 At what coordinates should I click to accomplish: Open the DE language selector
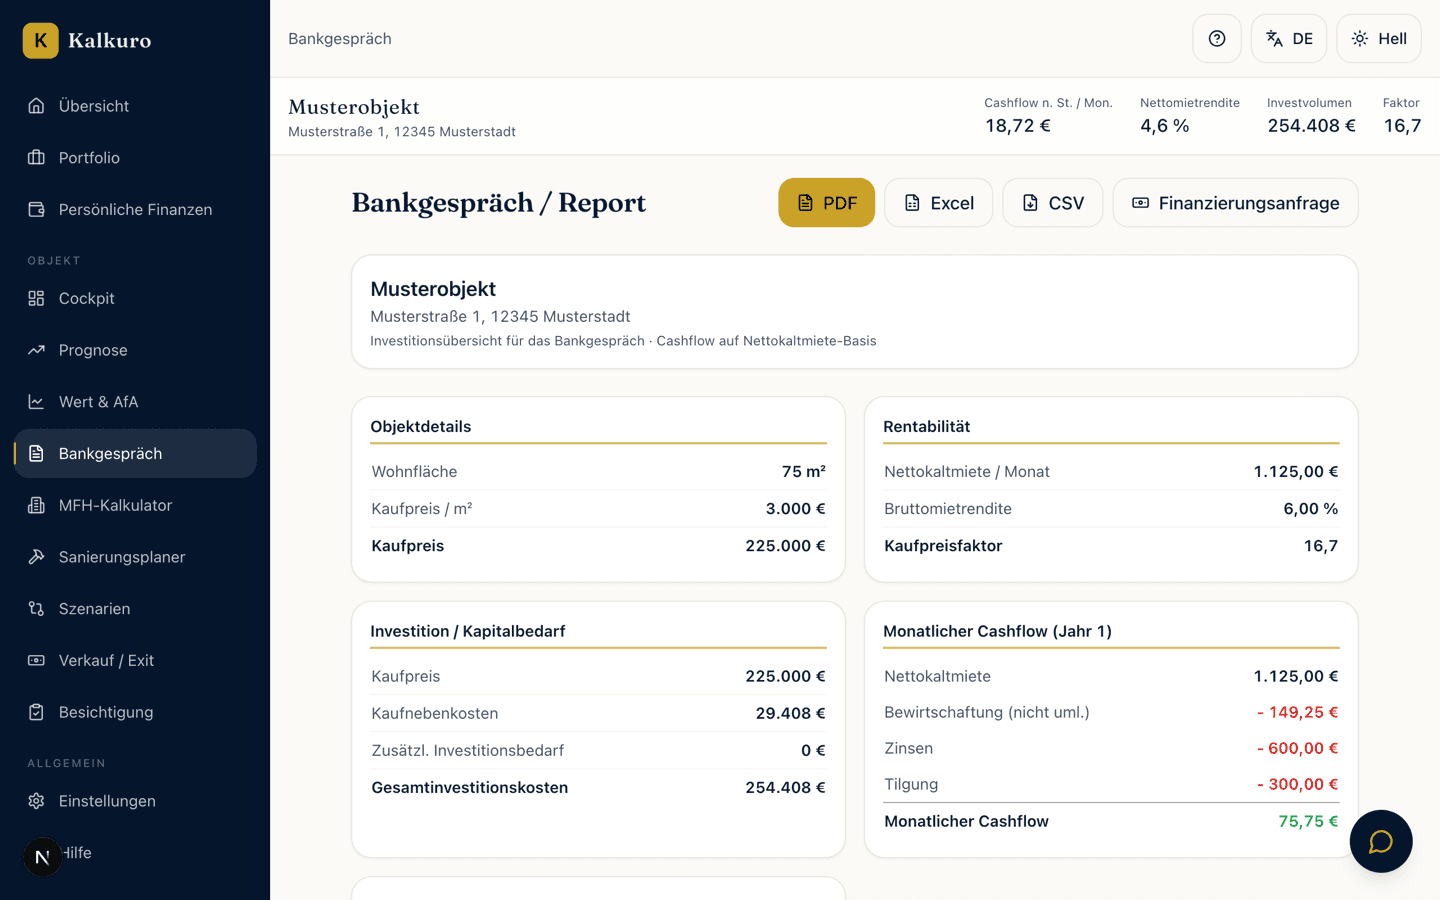pyautogui.click(x=1289, y=39)
